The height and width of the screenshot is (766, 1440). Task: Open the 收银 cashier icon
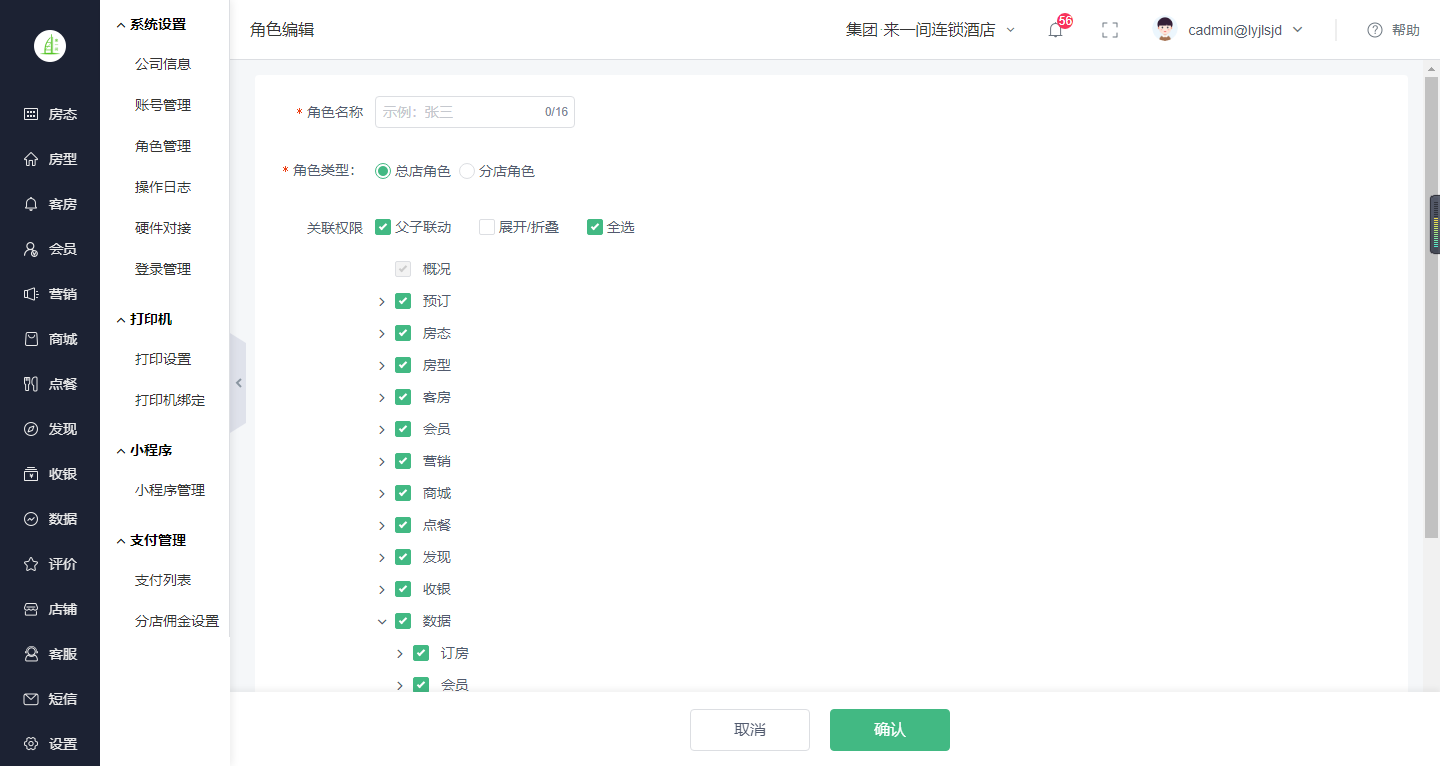tap(31, 474)
